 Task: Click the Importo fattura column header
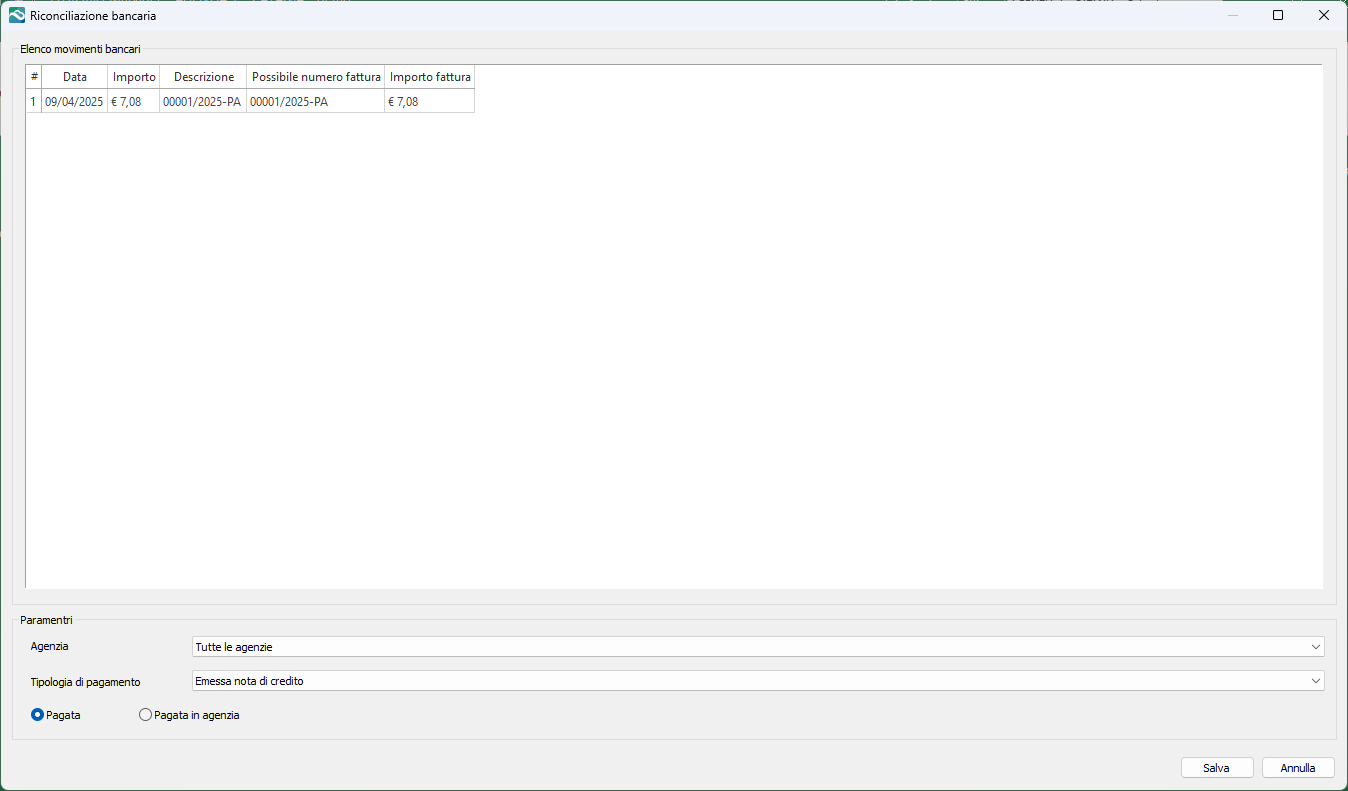[x=430, y=77]
